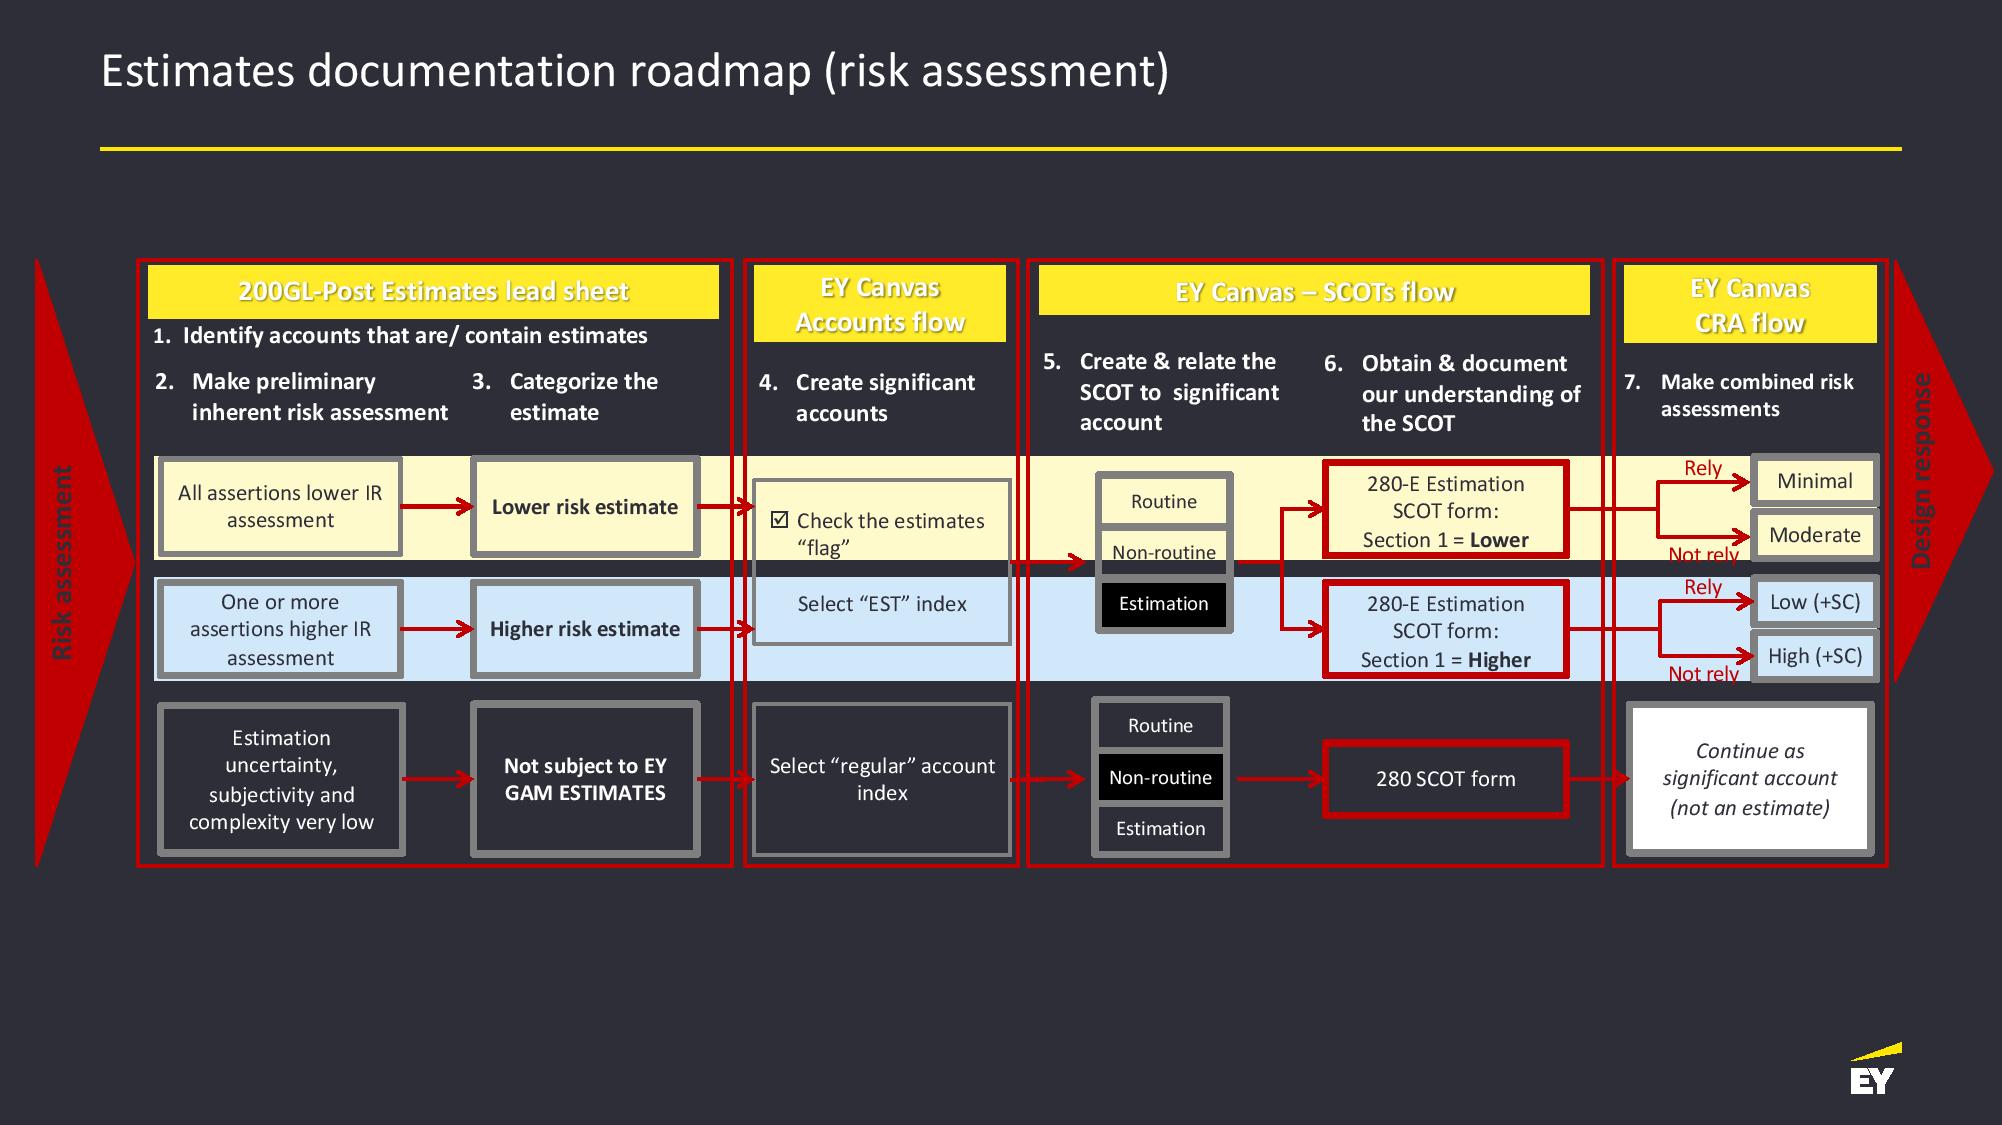Click 'Create significant accounts' step
This screenshot has width=2002, height=1125.
866,398
